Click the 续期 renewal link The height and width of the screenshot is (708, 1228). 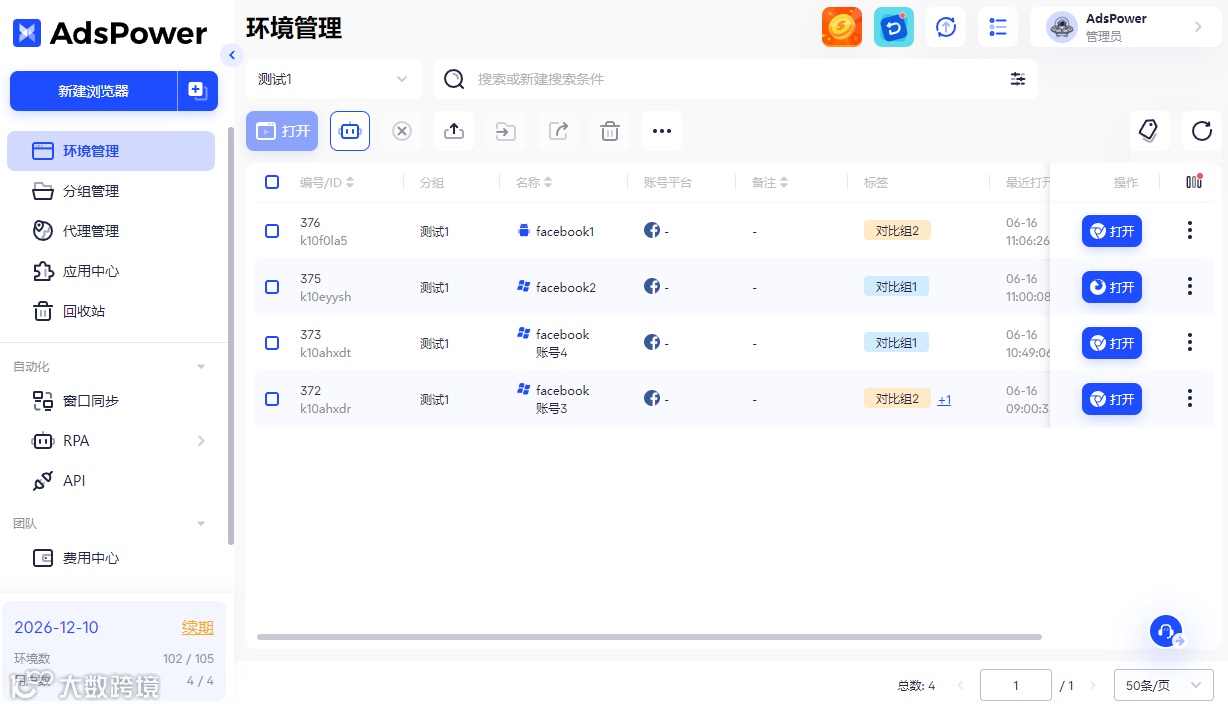pyautogui.click(x=198, y=628)
